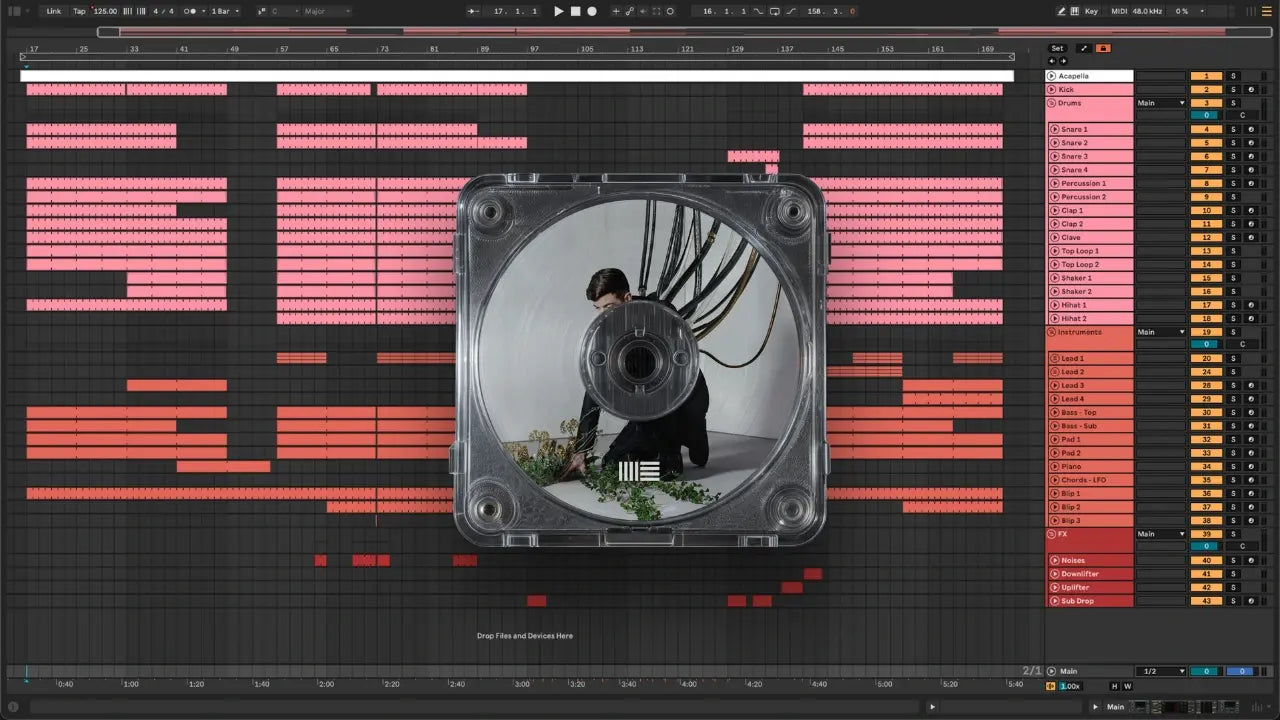Click the Stop transport button
Image resolution: width=1280 pixels, height=720 pixels.
[575, 11]
